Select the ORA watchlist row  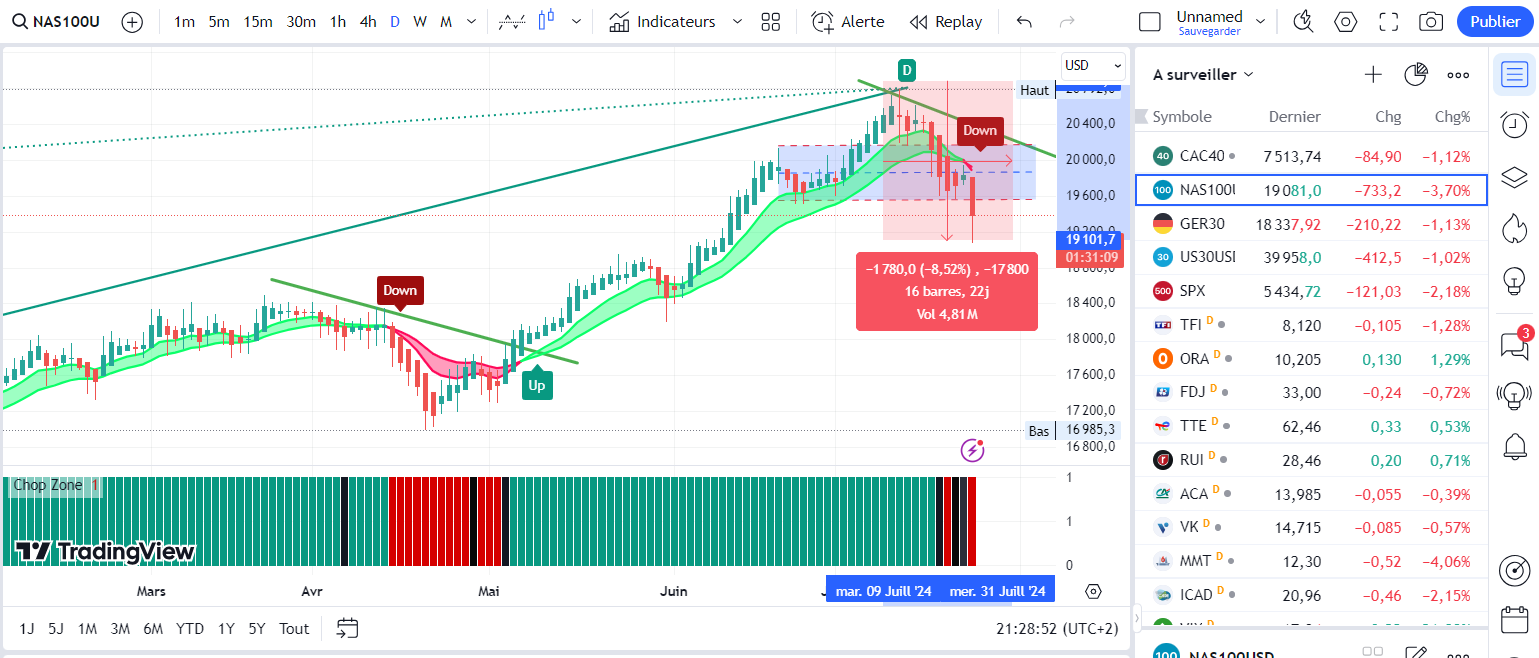tap(1312, 358)
